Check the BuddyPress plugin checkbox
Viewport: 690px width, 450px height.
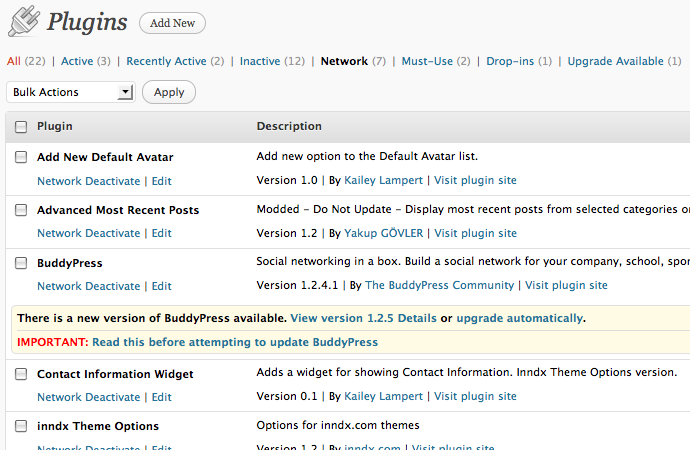pyautogui.click(x=21, y=263)
